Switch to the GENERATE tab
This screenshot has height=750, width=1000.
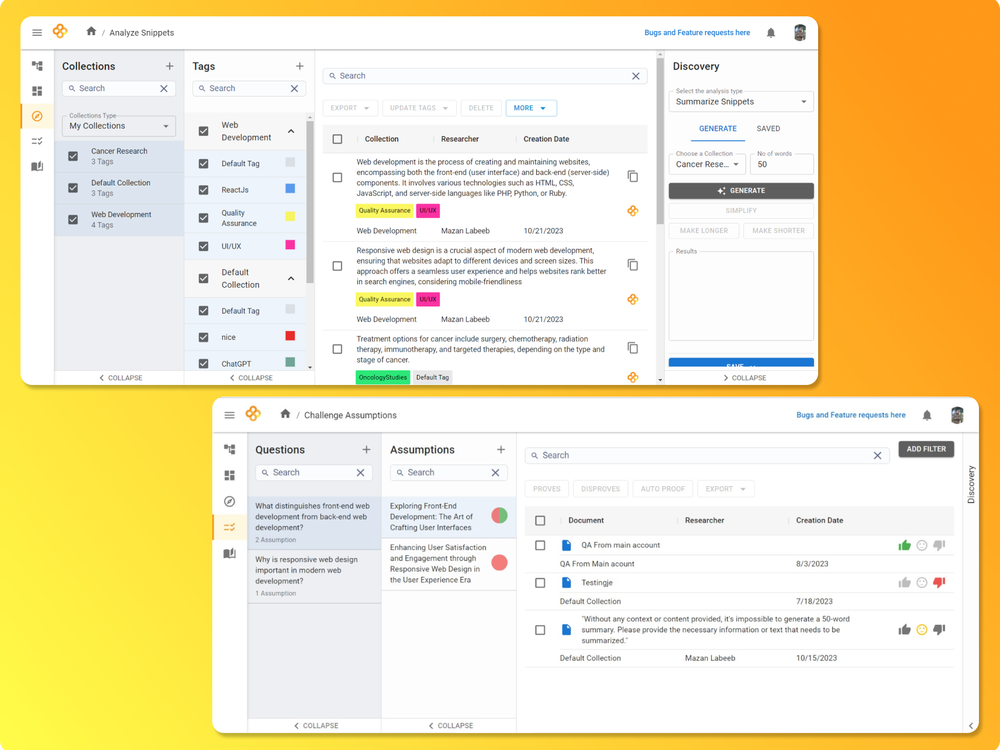pyautogui.click(x=717, y=128)
